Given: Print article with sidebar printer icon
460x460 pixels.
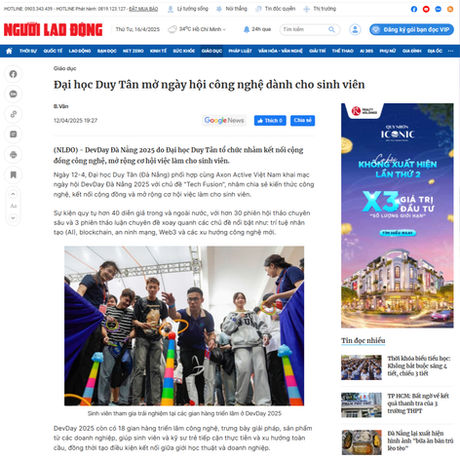Looking at the screenshot, I should click(x=13, y=155).
